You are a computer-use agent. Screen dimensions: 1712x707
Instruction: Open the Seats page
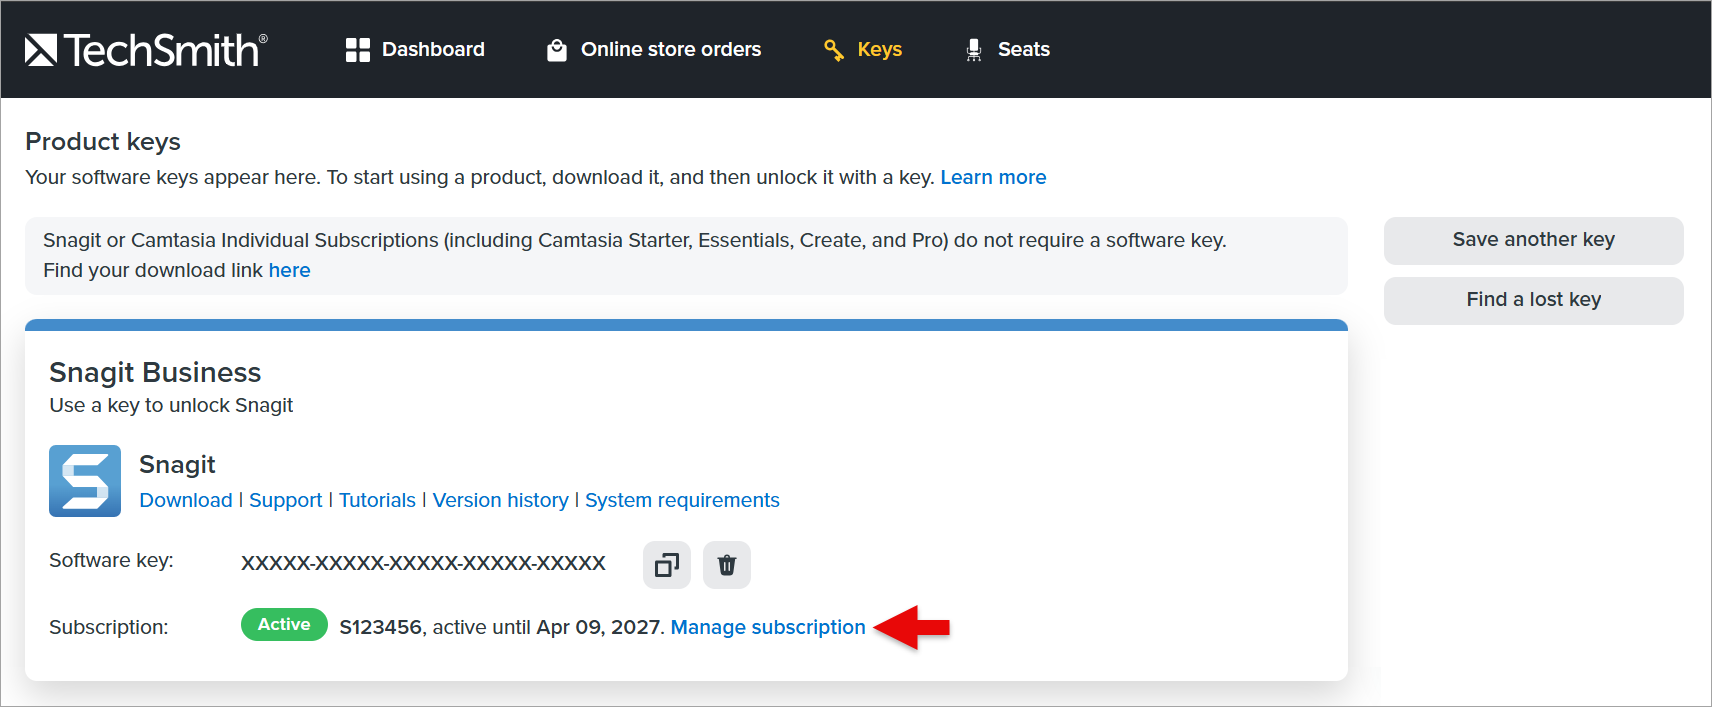[x=1007, y=49]
